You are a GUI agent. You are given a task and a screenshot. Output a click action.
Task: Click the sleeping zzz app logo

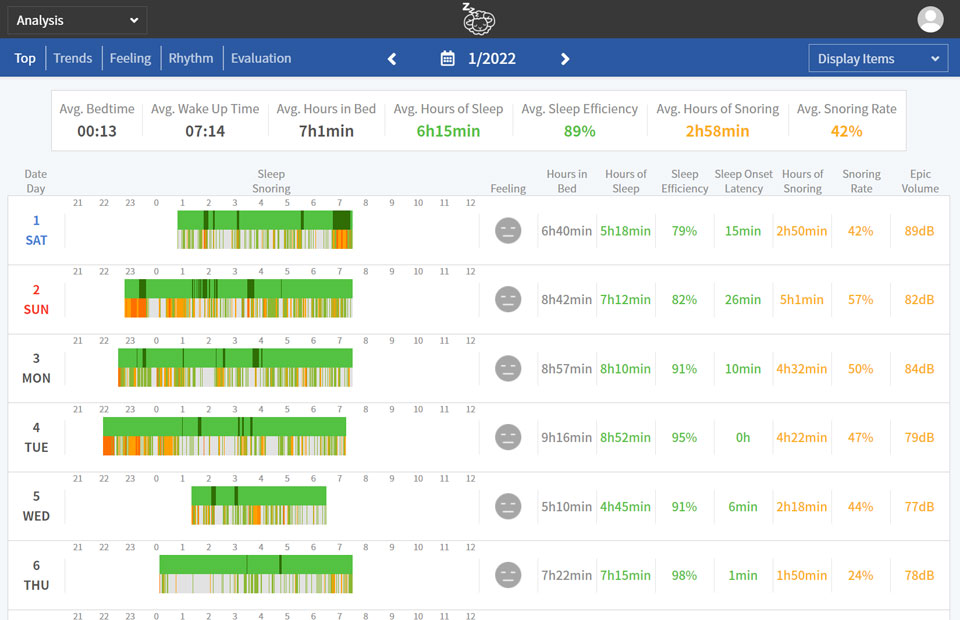coord(479,19)
